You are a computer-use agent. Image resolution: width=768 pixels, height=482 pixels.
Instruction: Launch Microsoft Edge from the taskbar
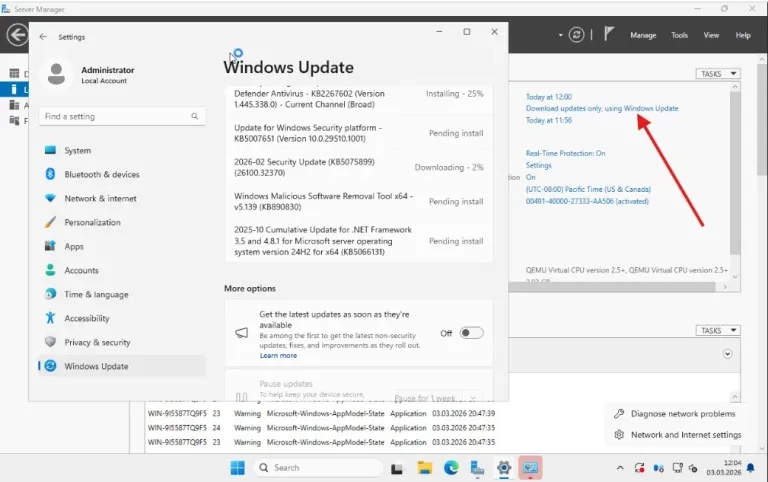tap(451, 468)
